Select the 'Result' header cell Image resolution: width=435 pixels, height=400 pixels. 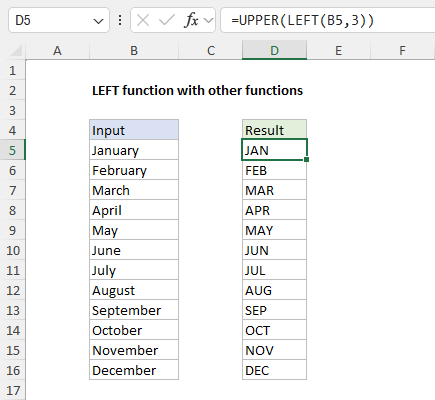(274, 130)
